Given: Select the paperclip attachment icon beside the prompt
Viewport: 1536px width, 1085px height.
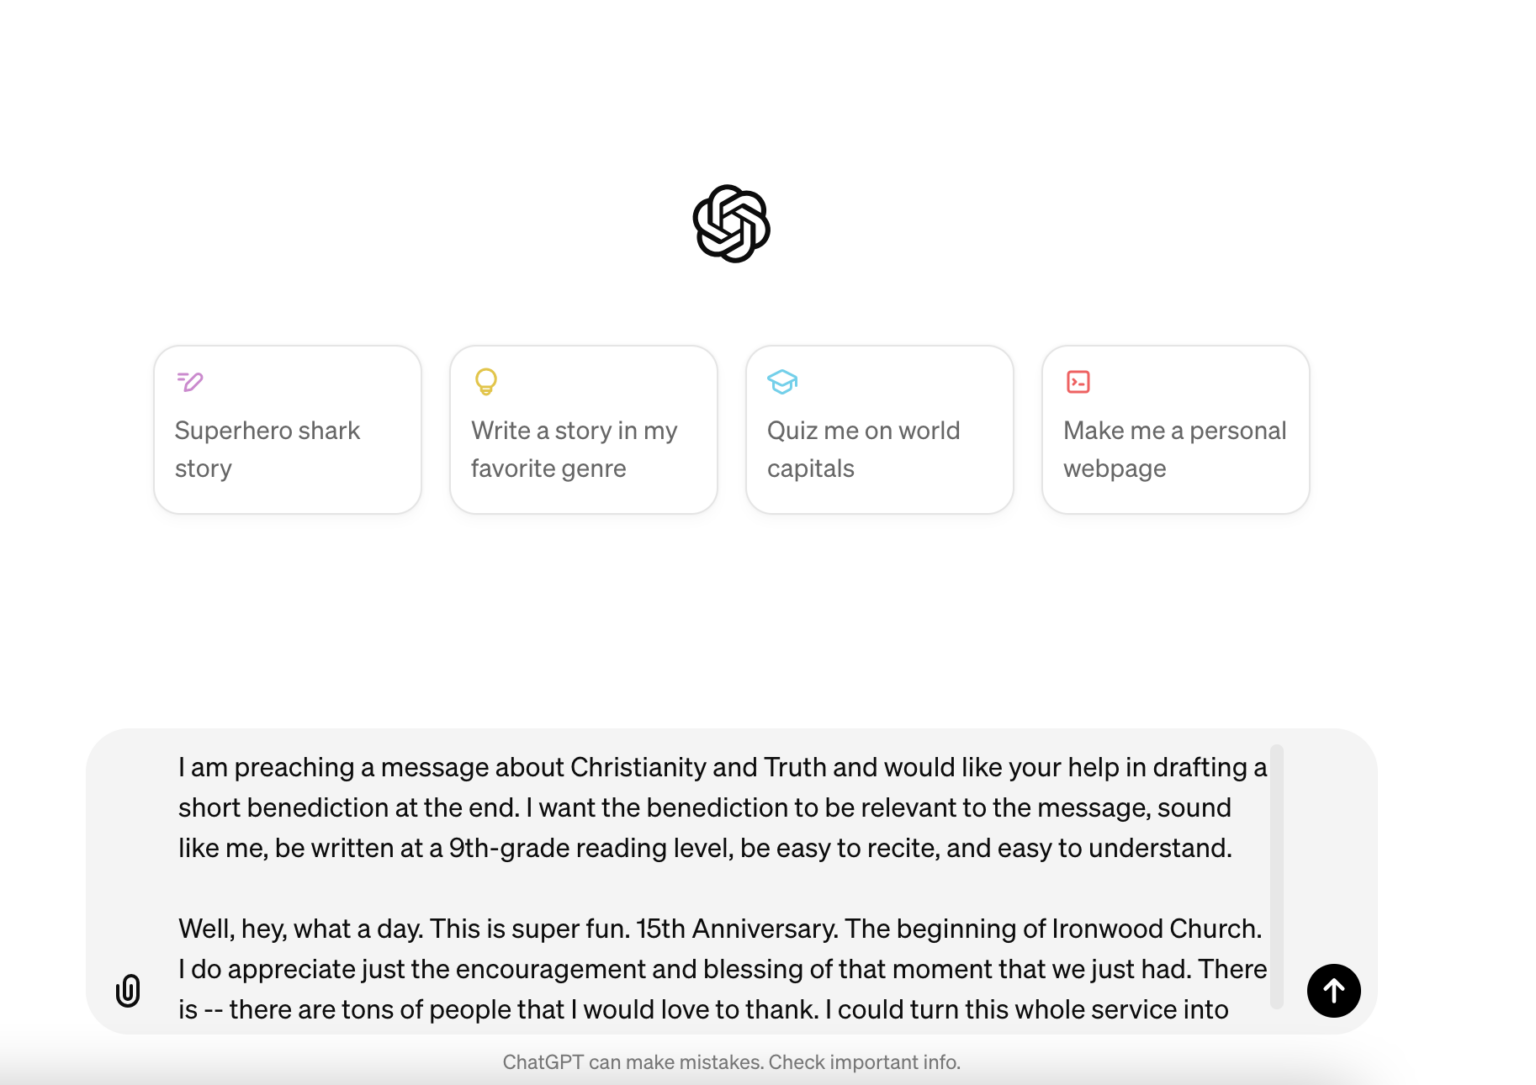Looking at the screenshot, I should coord(128,990).
